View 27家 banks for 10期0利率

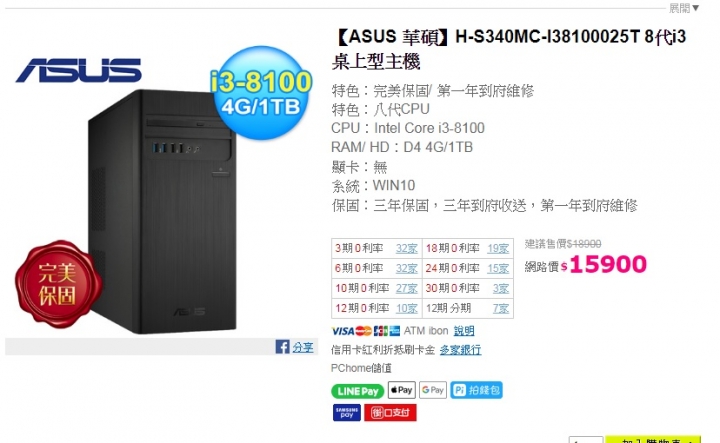(x=406, y=288)
